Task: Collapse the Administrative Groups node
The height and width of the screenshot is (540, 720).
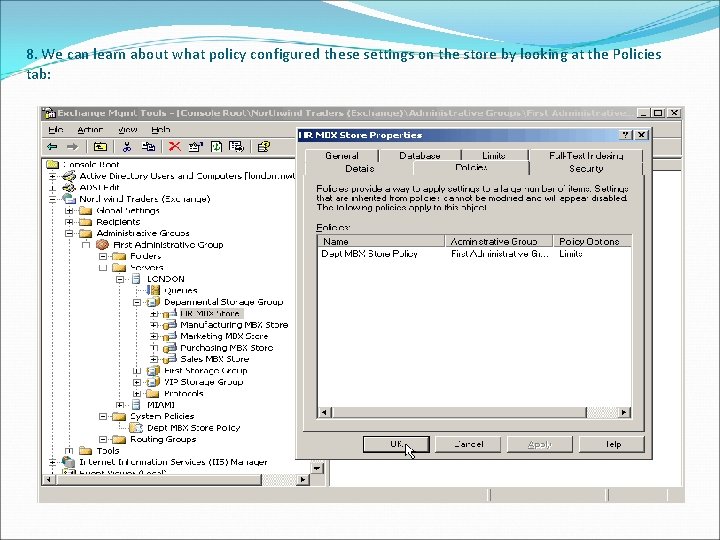Action: (x=69, y=233)
